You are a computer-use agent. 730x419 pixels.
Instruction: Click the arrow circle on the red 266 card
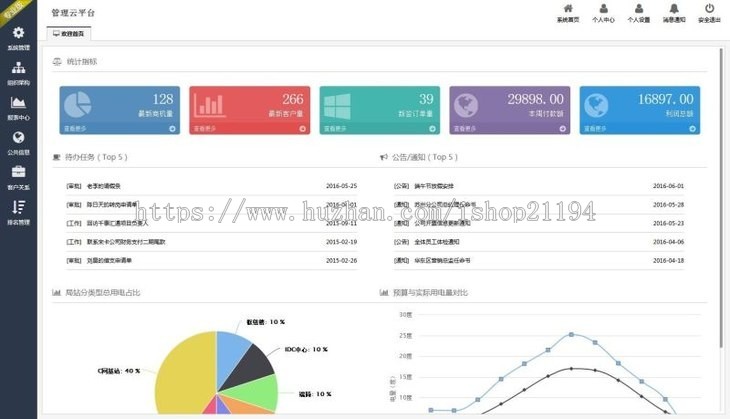(x=303, y=129)
